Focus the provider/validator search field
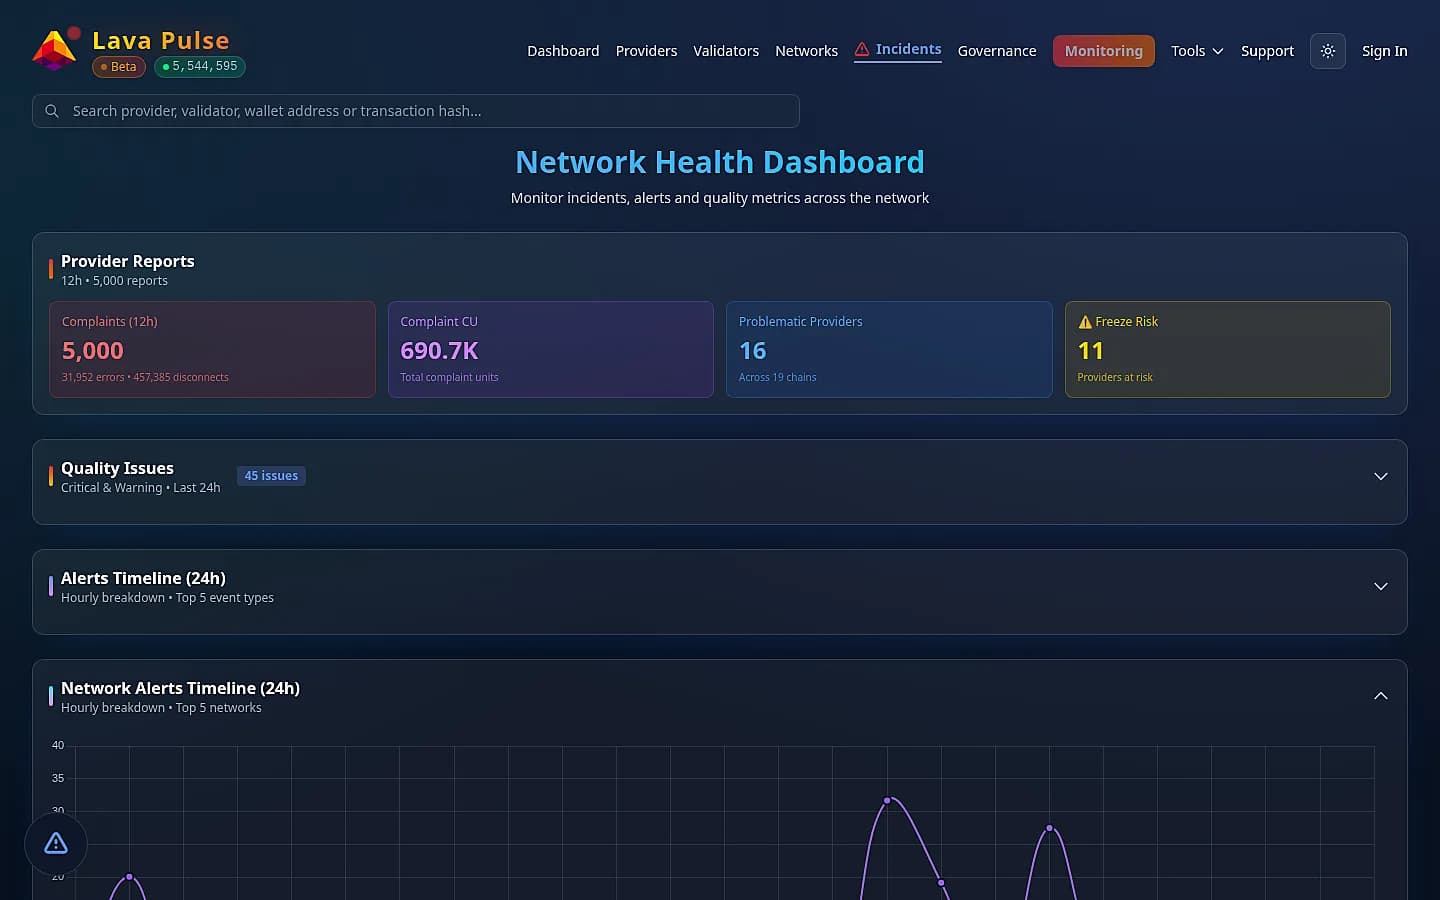1440x900 pixels. tap(416, 111)
